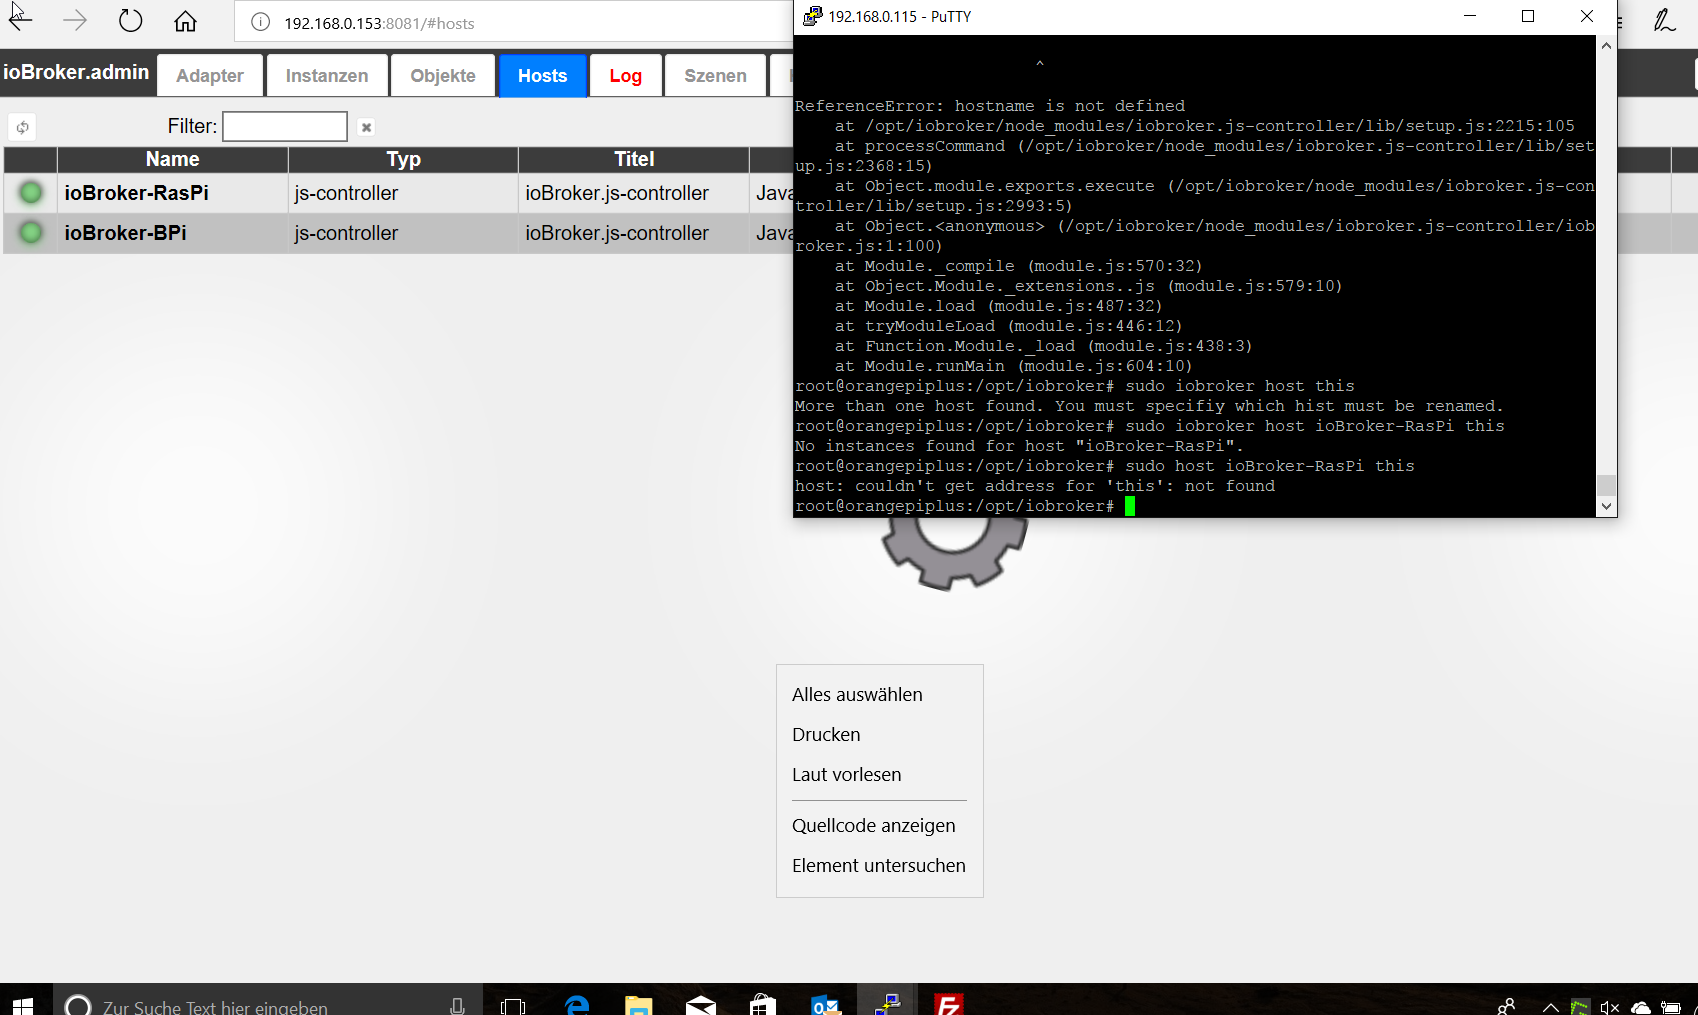Image resolution: width=1698 pixels, height=1015 pixels.
Task: Open the OneDrive tray icon
Action: click(1640, 1007)
